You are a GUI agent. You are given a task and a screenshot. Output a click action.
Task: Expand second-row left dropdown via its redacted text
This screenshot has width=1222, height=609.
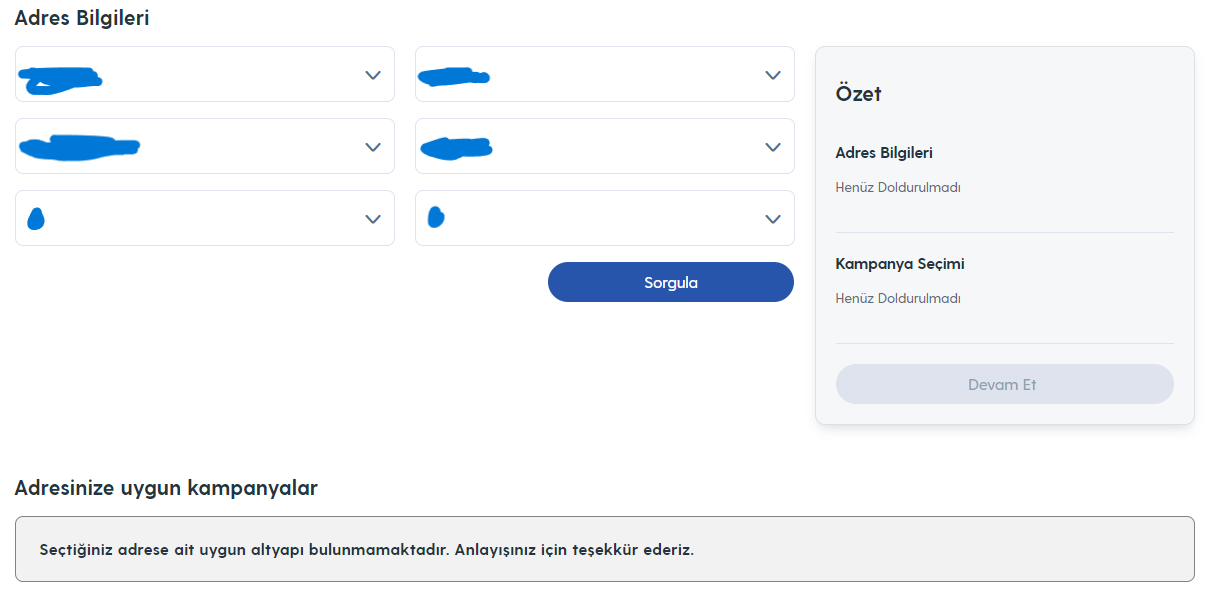(80, 148)
